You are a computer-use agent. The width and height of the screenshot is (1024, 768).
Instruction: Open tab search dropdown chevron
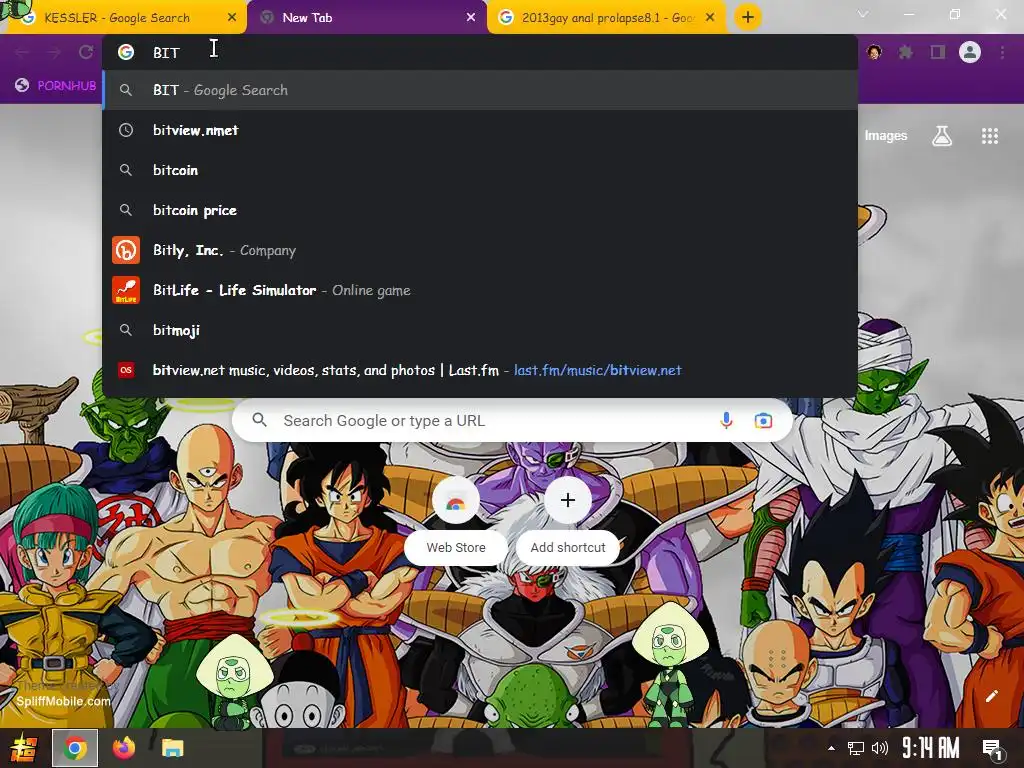pos(863,14)
